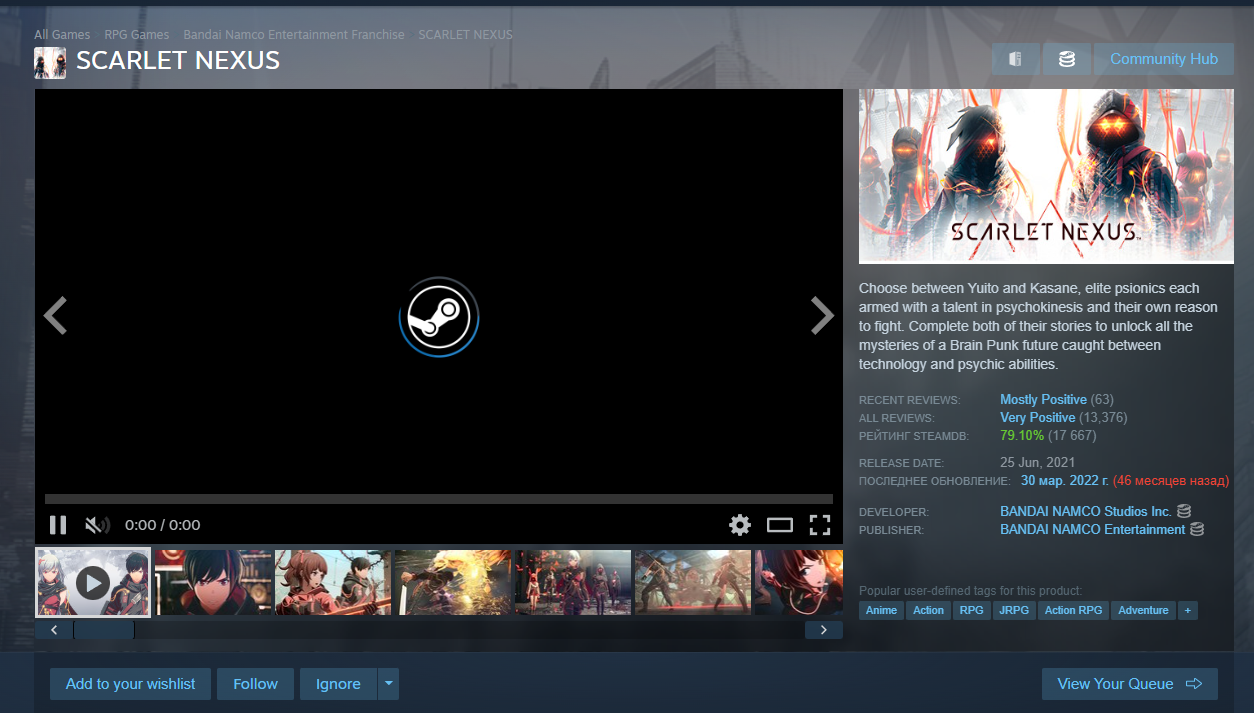
Task: Select the third screenshot thumbnail
Action: coord(333,582)
